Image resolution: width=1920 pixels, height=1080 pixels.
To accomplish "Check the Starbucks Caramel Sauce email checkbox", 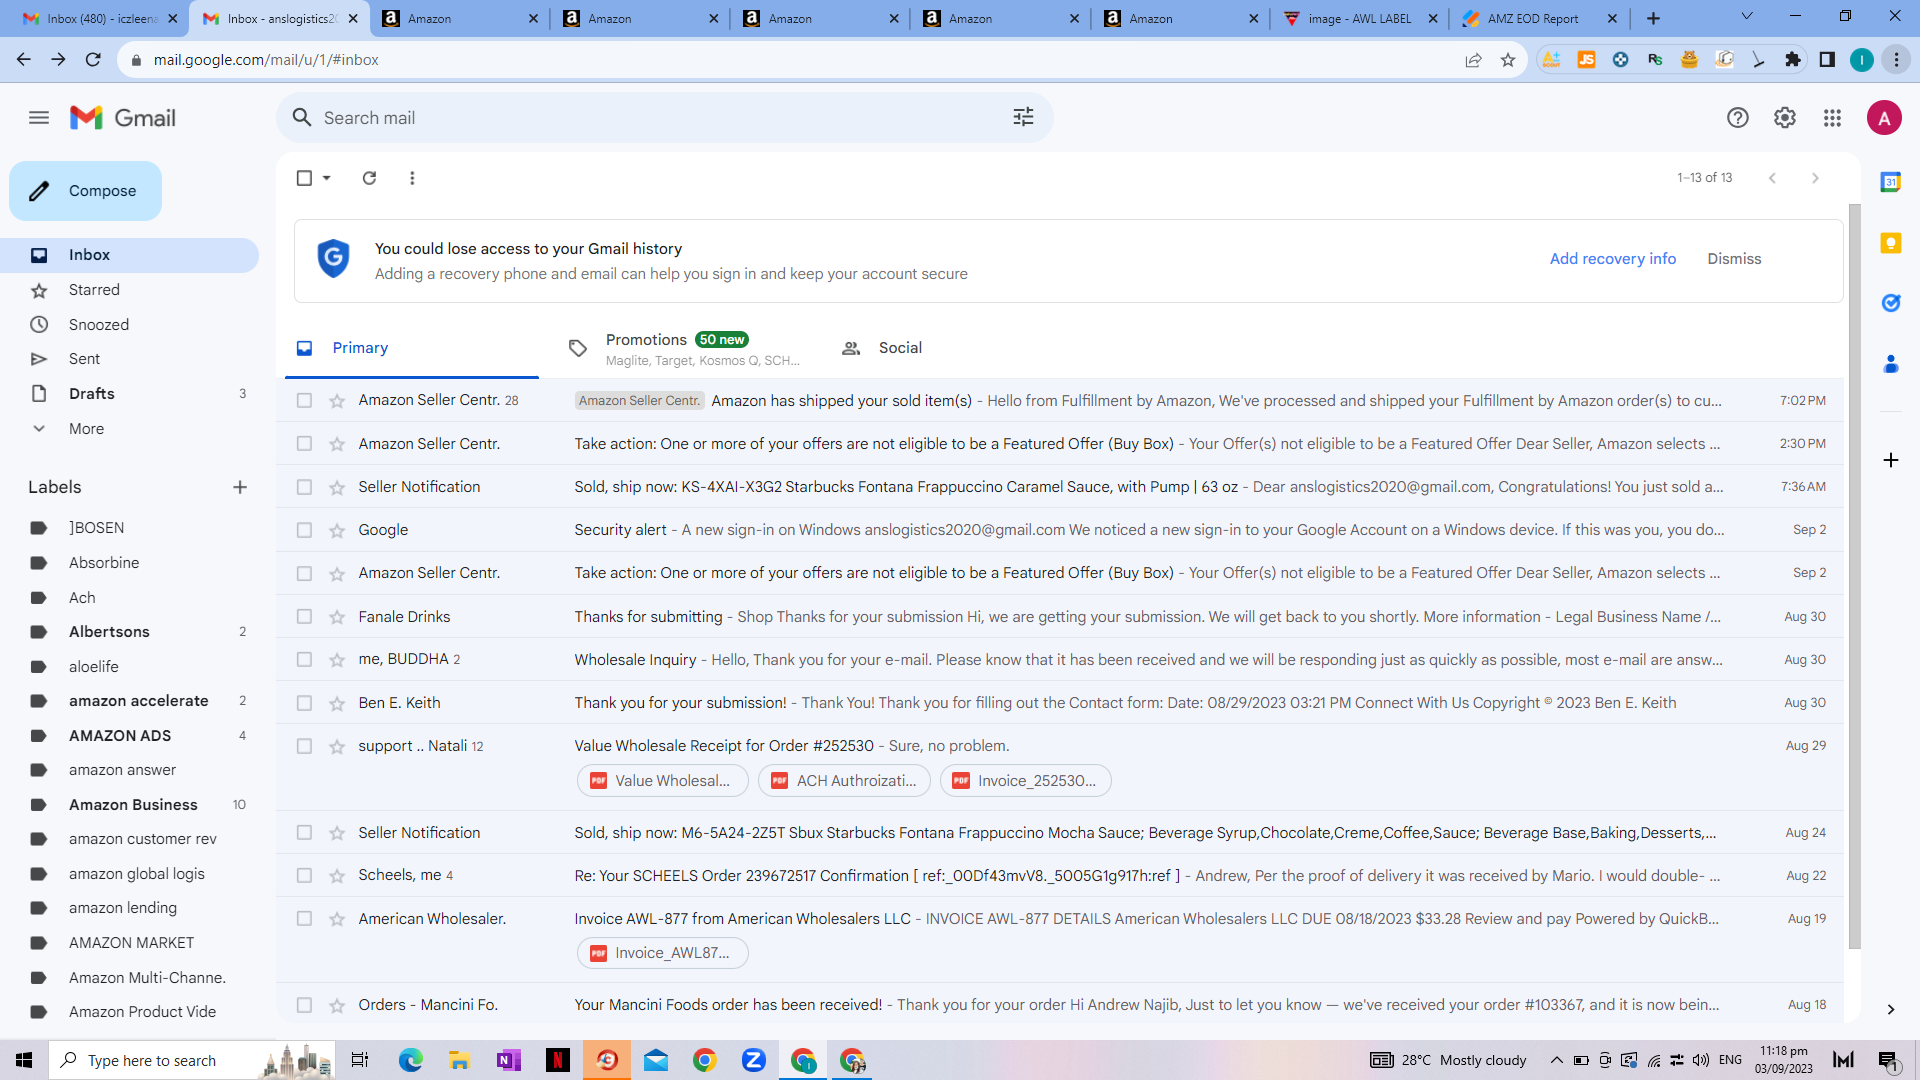I will pyautogui.click(x=304, y=487).
